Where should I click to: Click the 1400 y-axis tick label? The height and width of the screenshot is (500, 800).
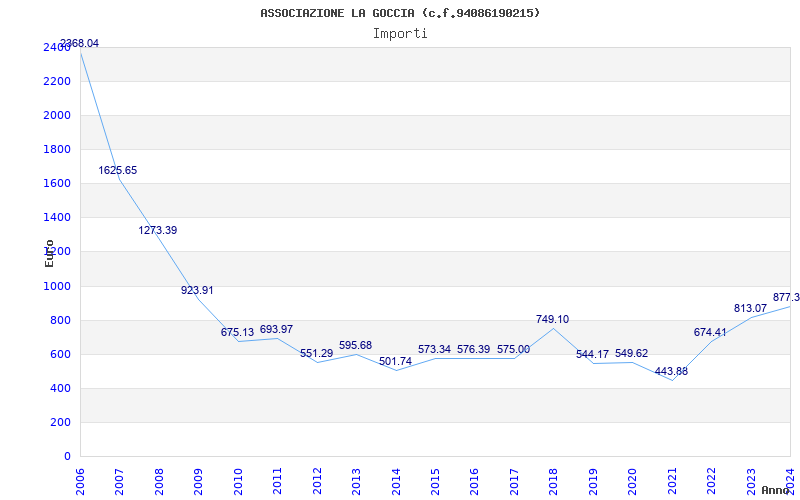pos(57,217)
